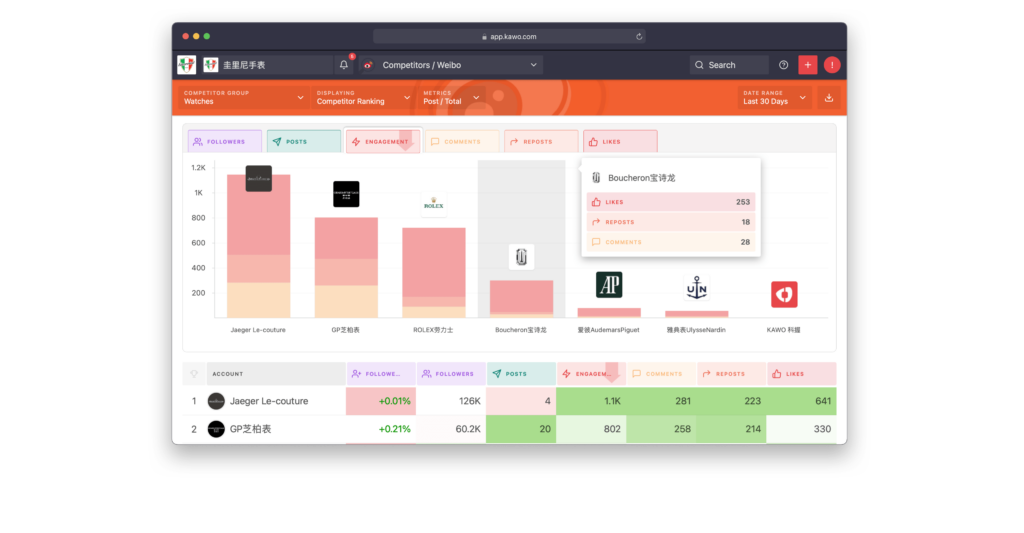Screen dimensions: 1024x533
Task: Click Jaeger Le-couture account name in table
Action: pyautogui.click(x=269, y=401)
